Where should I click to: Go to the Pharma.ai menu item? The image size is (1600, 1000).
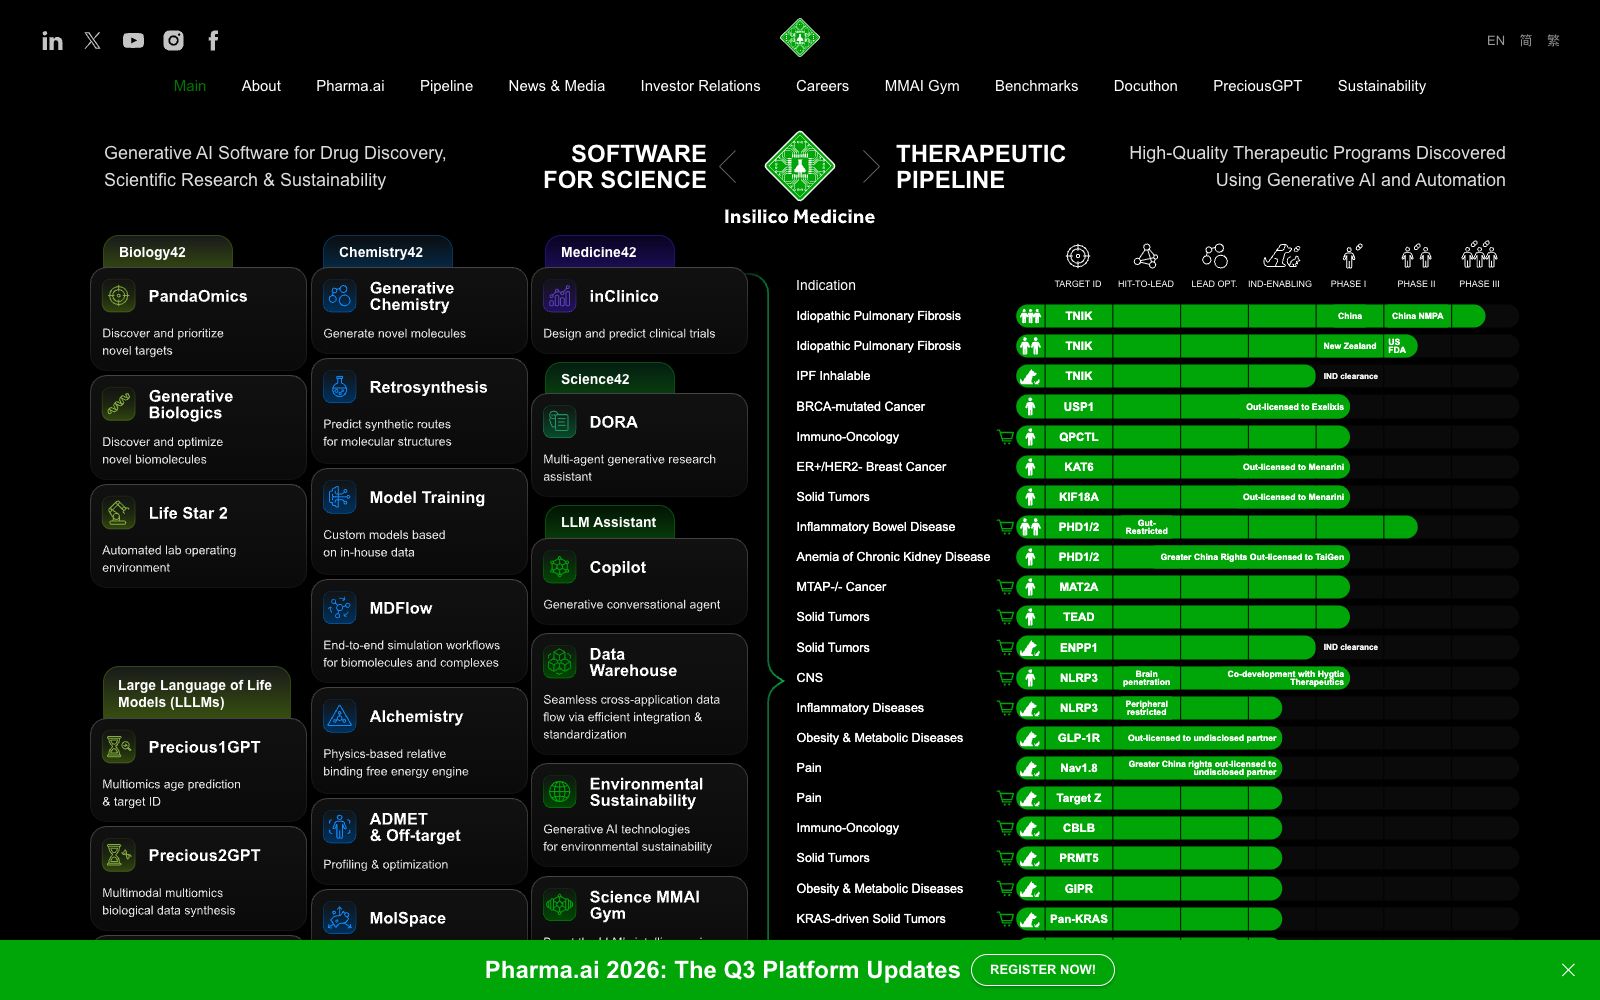[350, 86]
